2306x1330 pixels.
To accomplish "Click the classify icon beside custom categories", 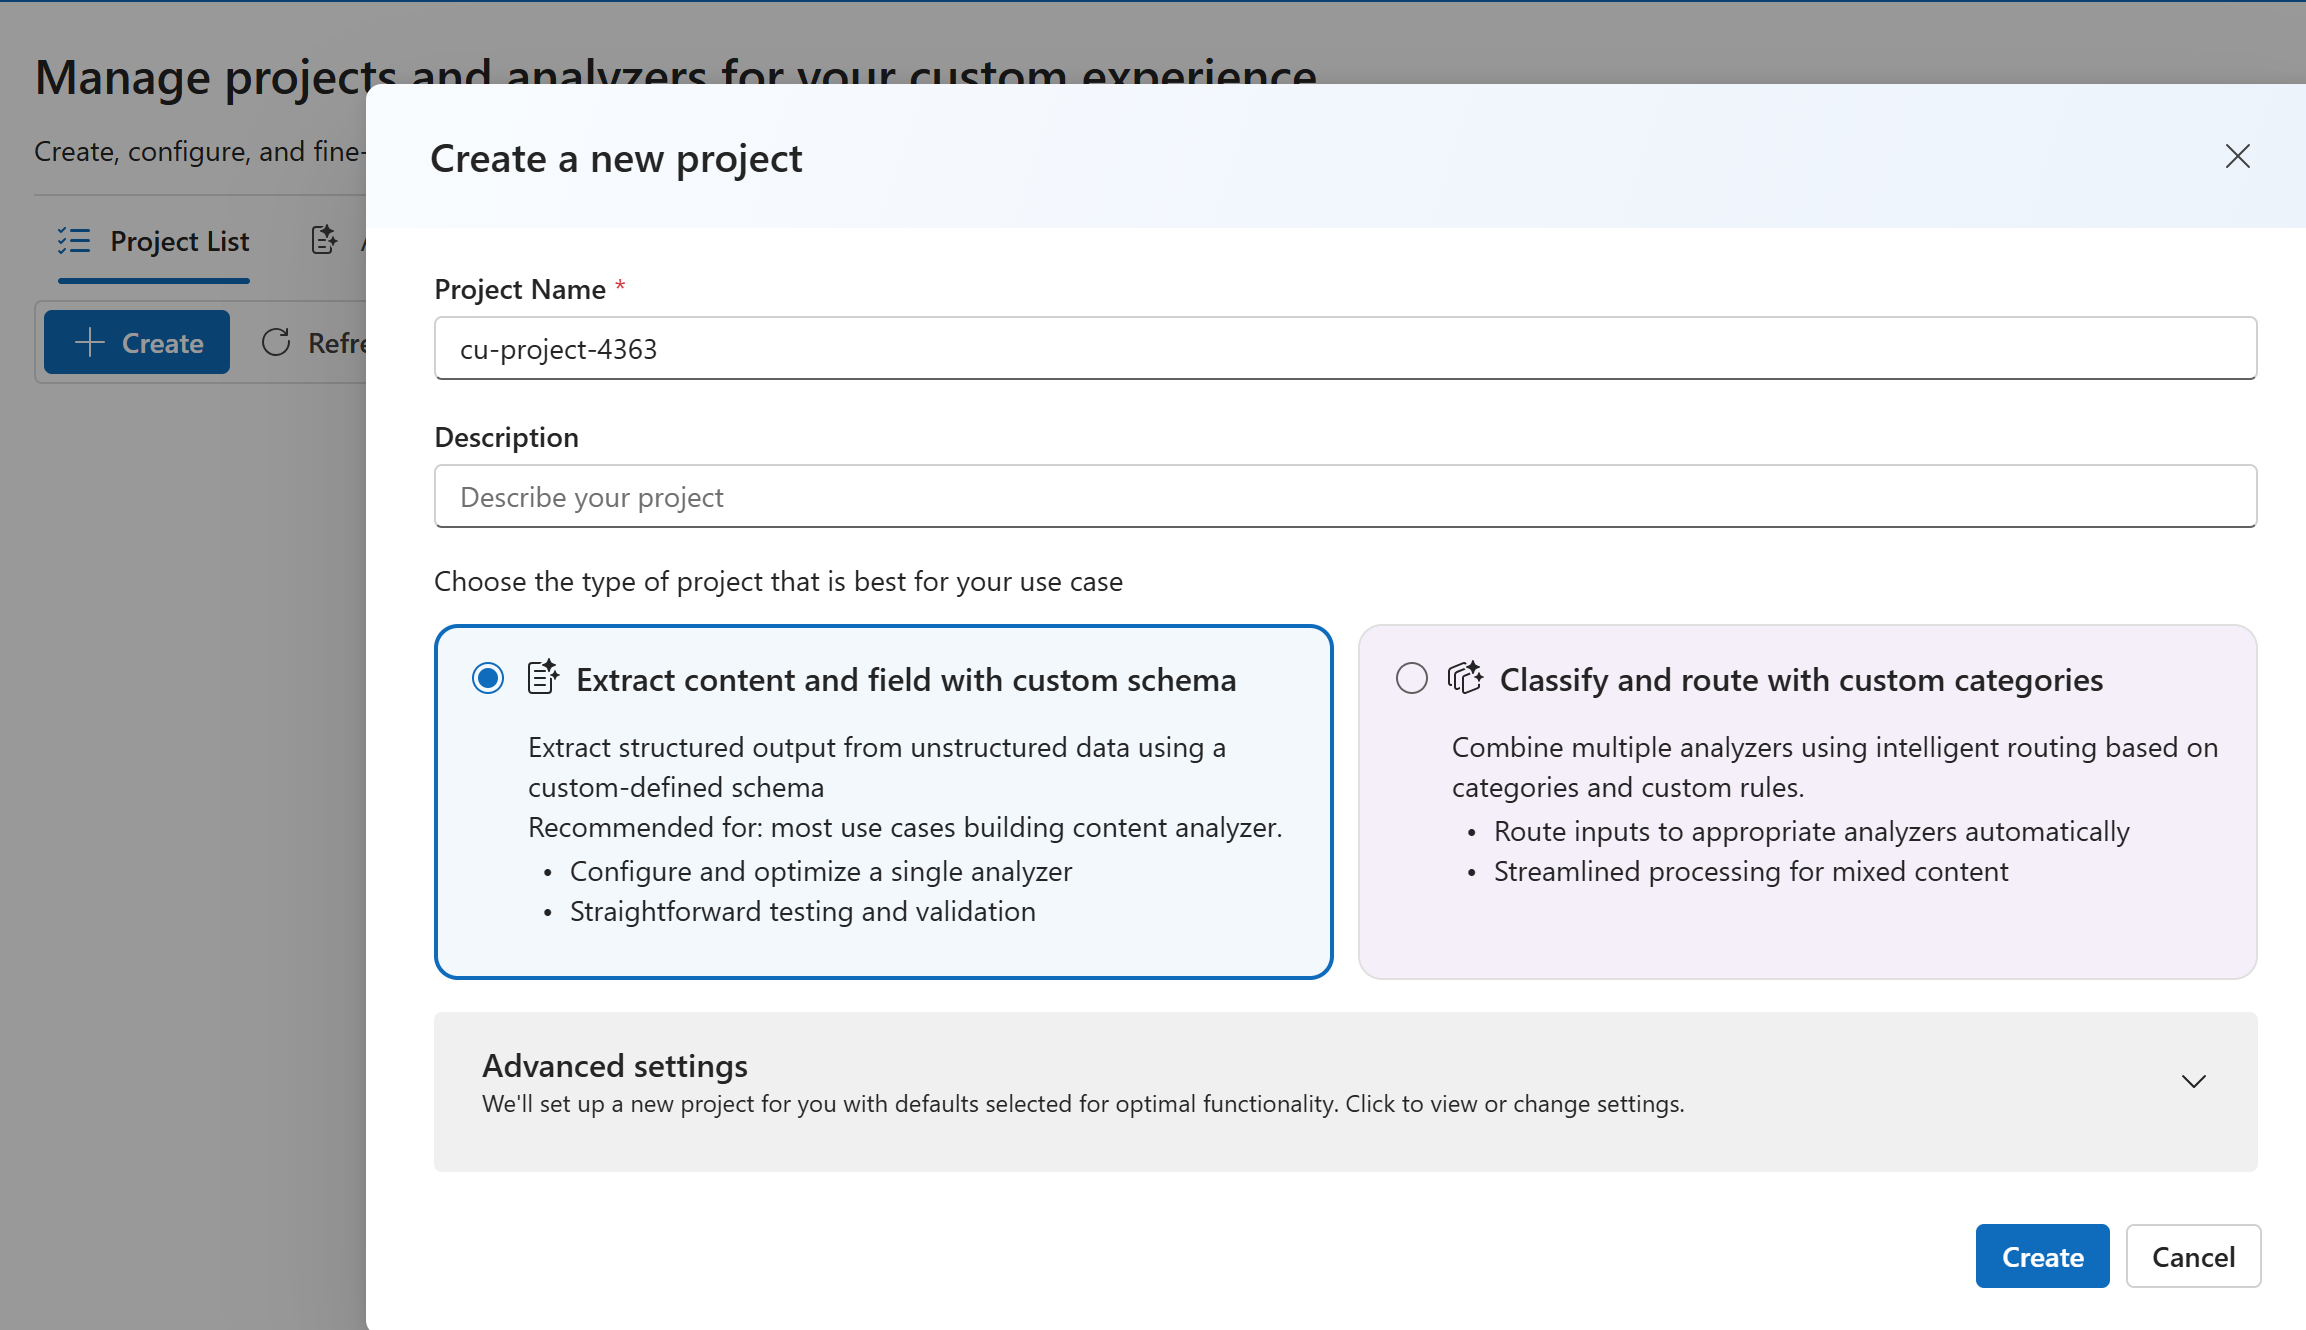I will [1466, 678].
